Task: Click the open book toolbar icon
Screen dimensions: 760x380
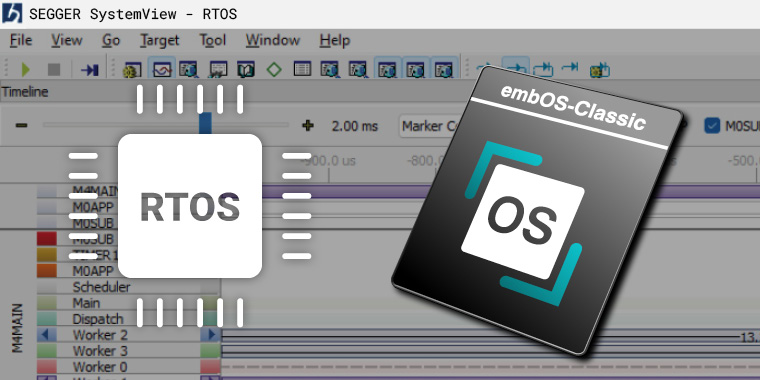Action: pyautogui.click(x=246, y=70)
